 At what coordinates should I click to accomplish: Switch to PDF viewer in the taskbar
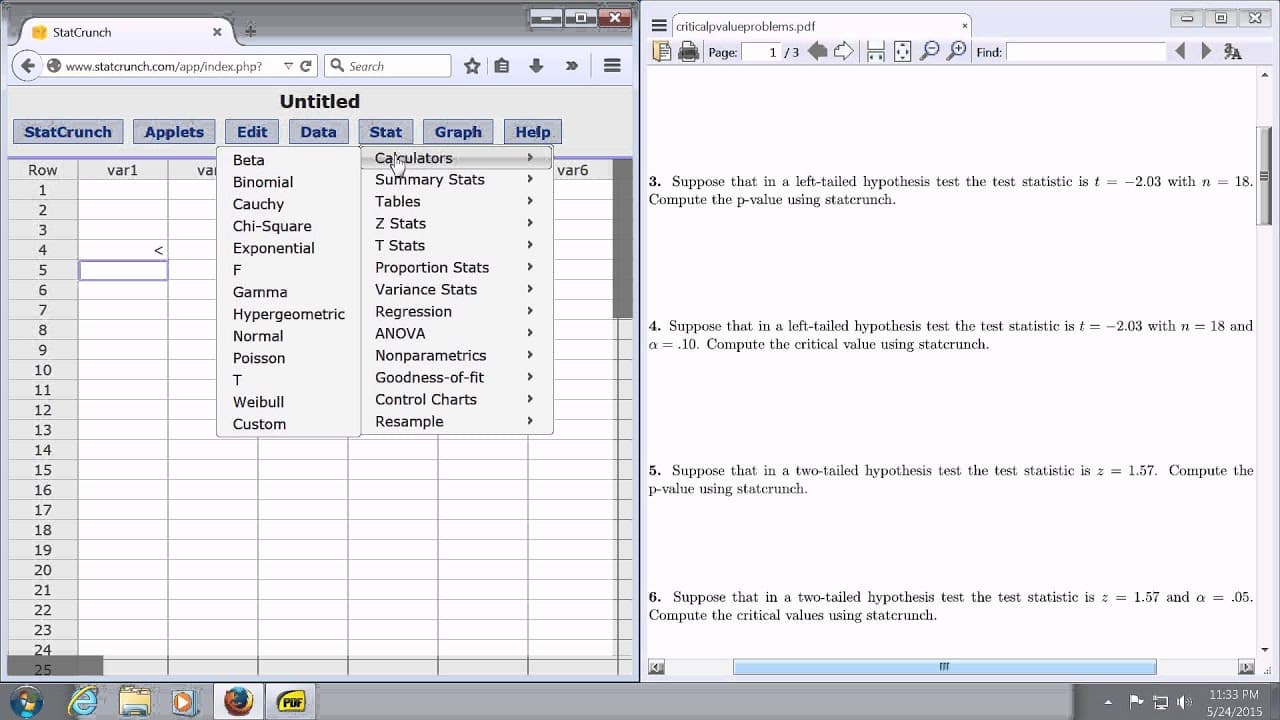[x=291, y=701]
